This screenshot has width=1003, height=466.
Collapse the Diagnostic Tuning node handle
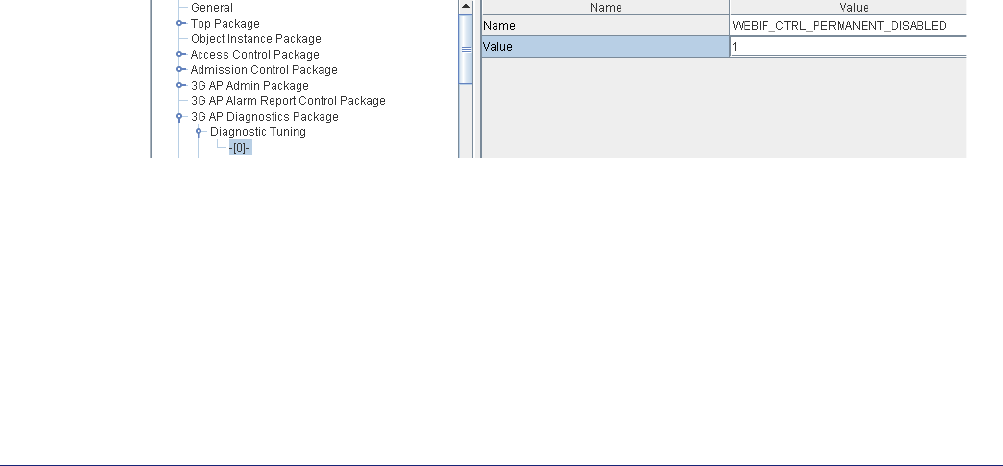tap(198, 132)
